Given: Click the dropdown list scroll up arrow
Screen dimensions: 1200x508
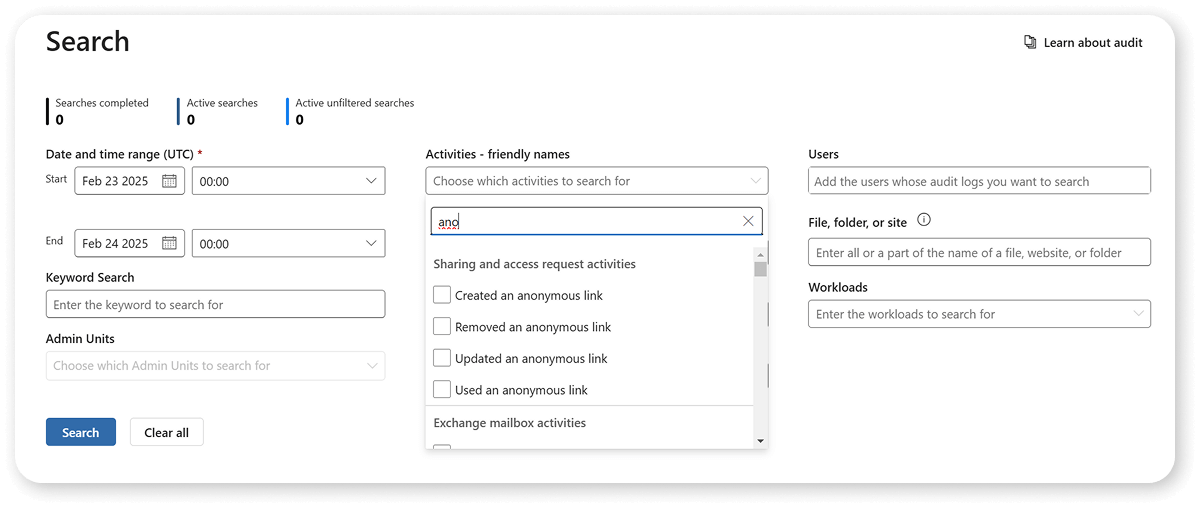Looking at the screenshot, I should (760, 254).
